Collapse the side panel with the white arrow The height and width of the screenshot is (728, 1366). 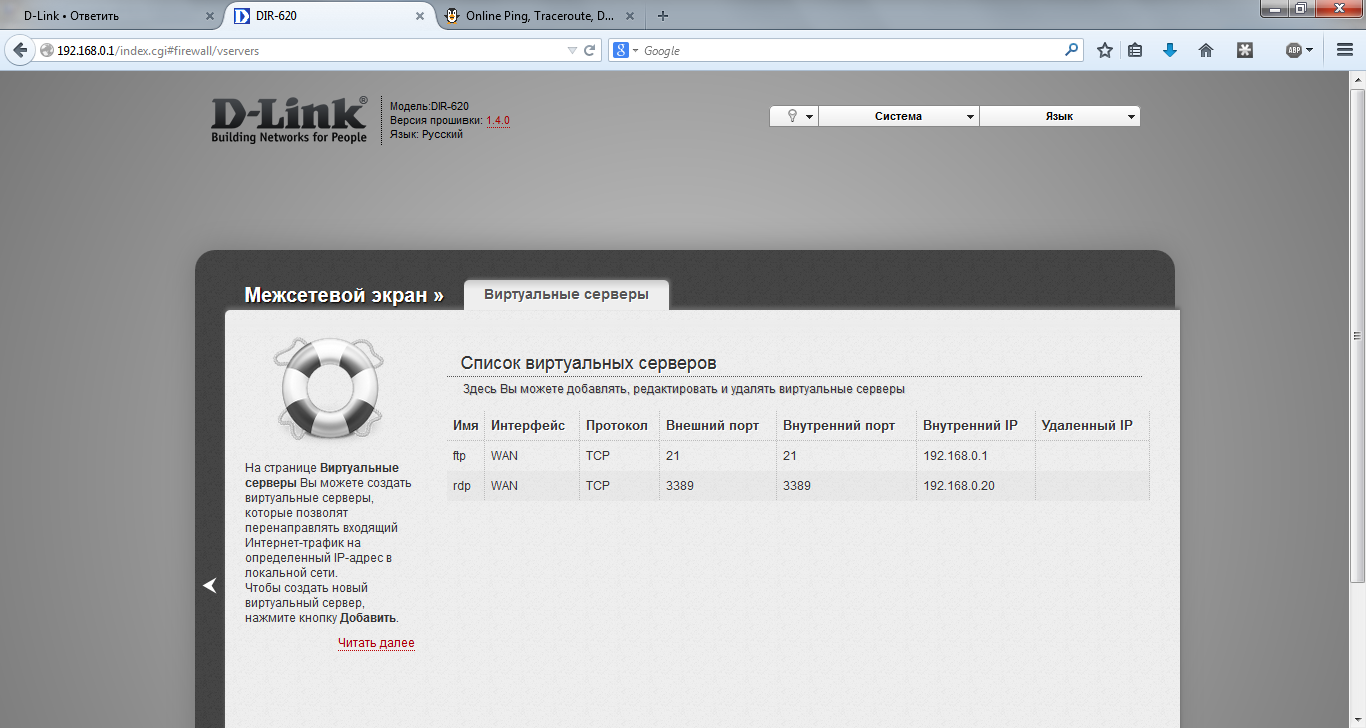(210, 585)
